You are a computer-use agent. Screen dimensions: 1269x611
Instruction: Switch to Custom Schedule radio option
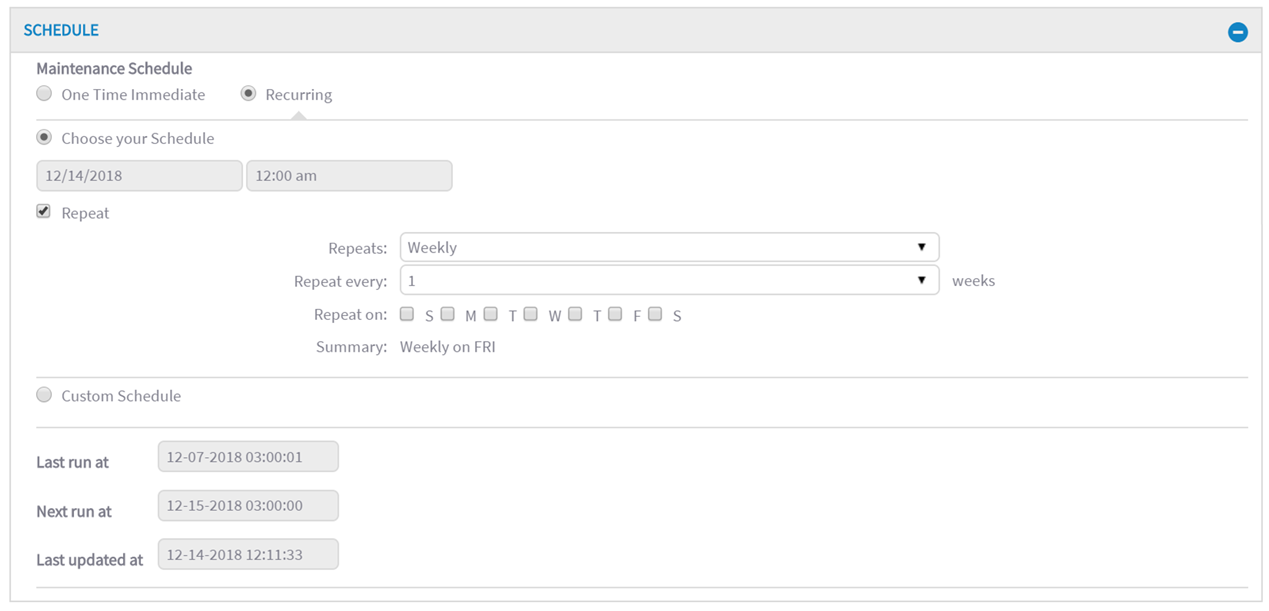click(x=44, y=395)
